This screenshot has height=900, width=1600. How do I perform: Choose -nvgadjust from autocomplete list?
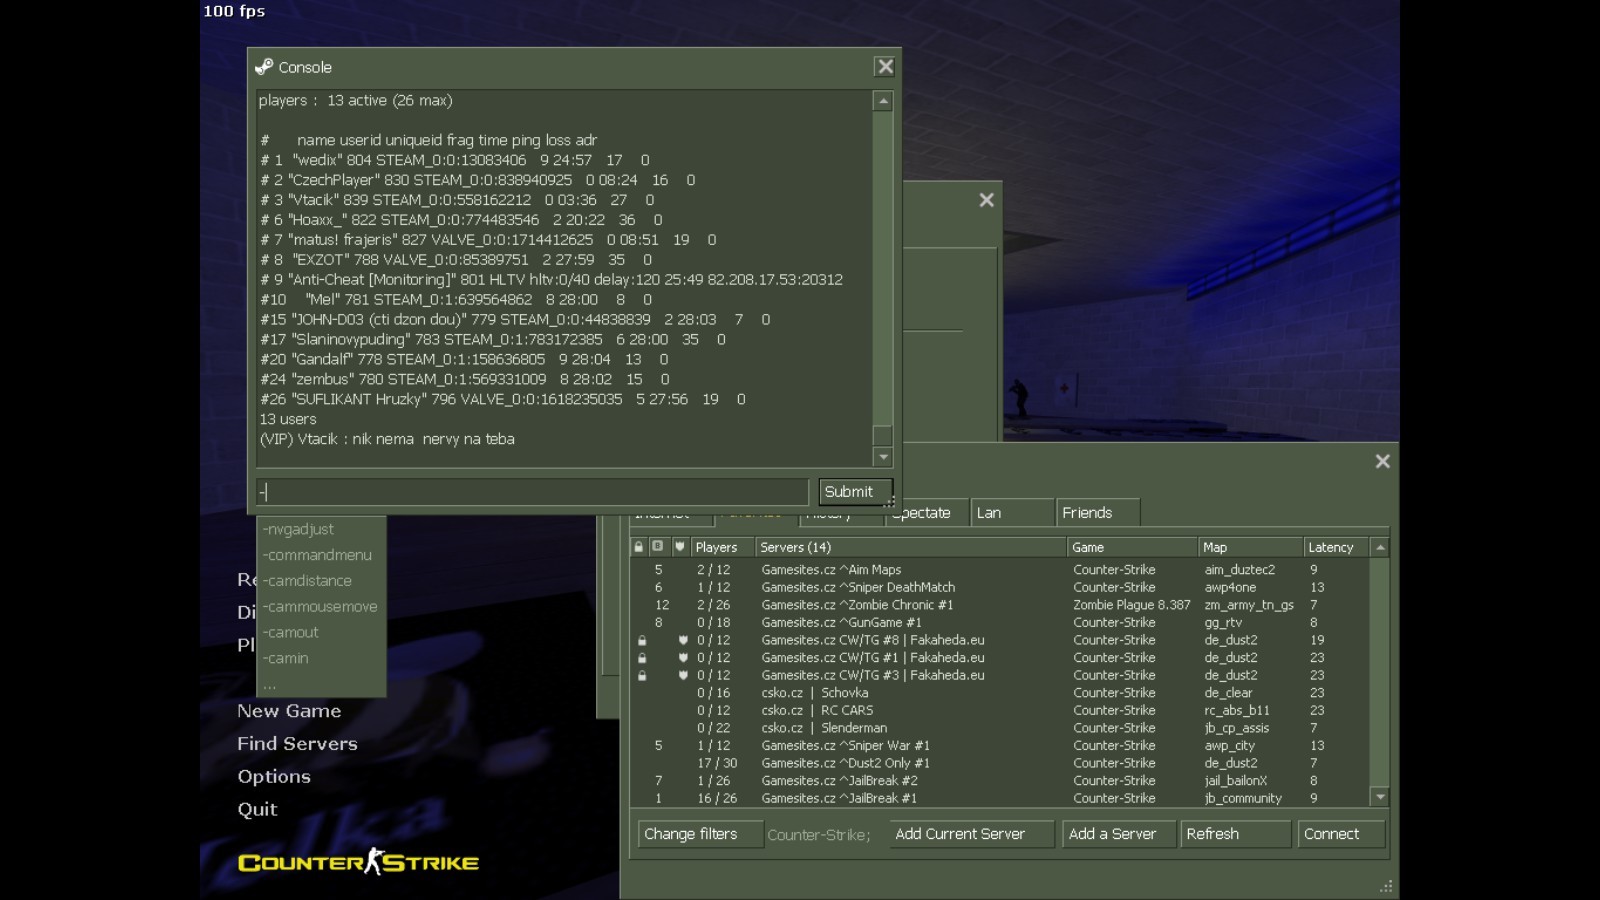click(x=321, y=529)
